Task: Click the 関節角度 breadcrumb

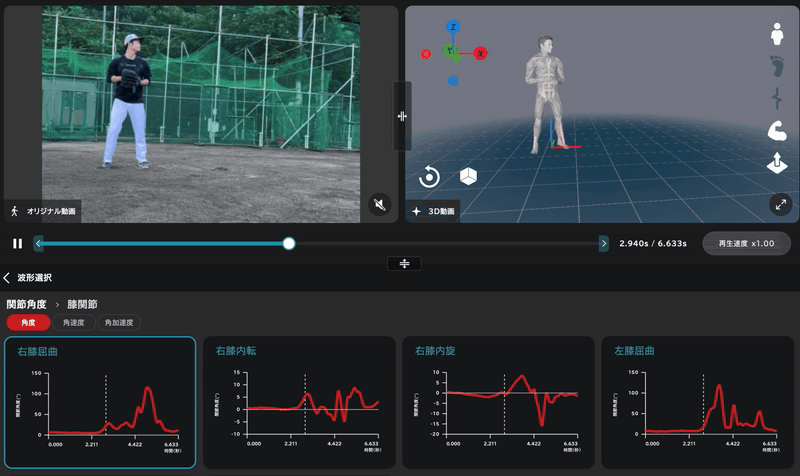Action: pos(27,305)
